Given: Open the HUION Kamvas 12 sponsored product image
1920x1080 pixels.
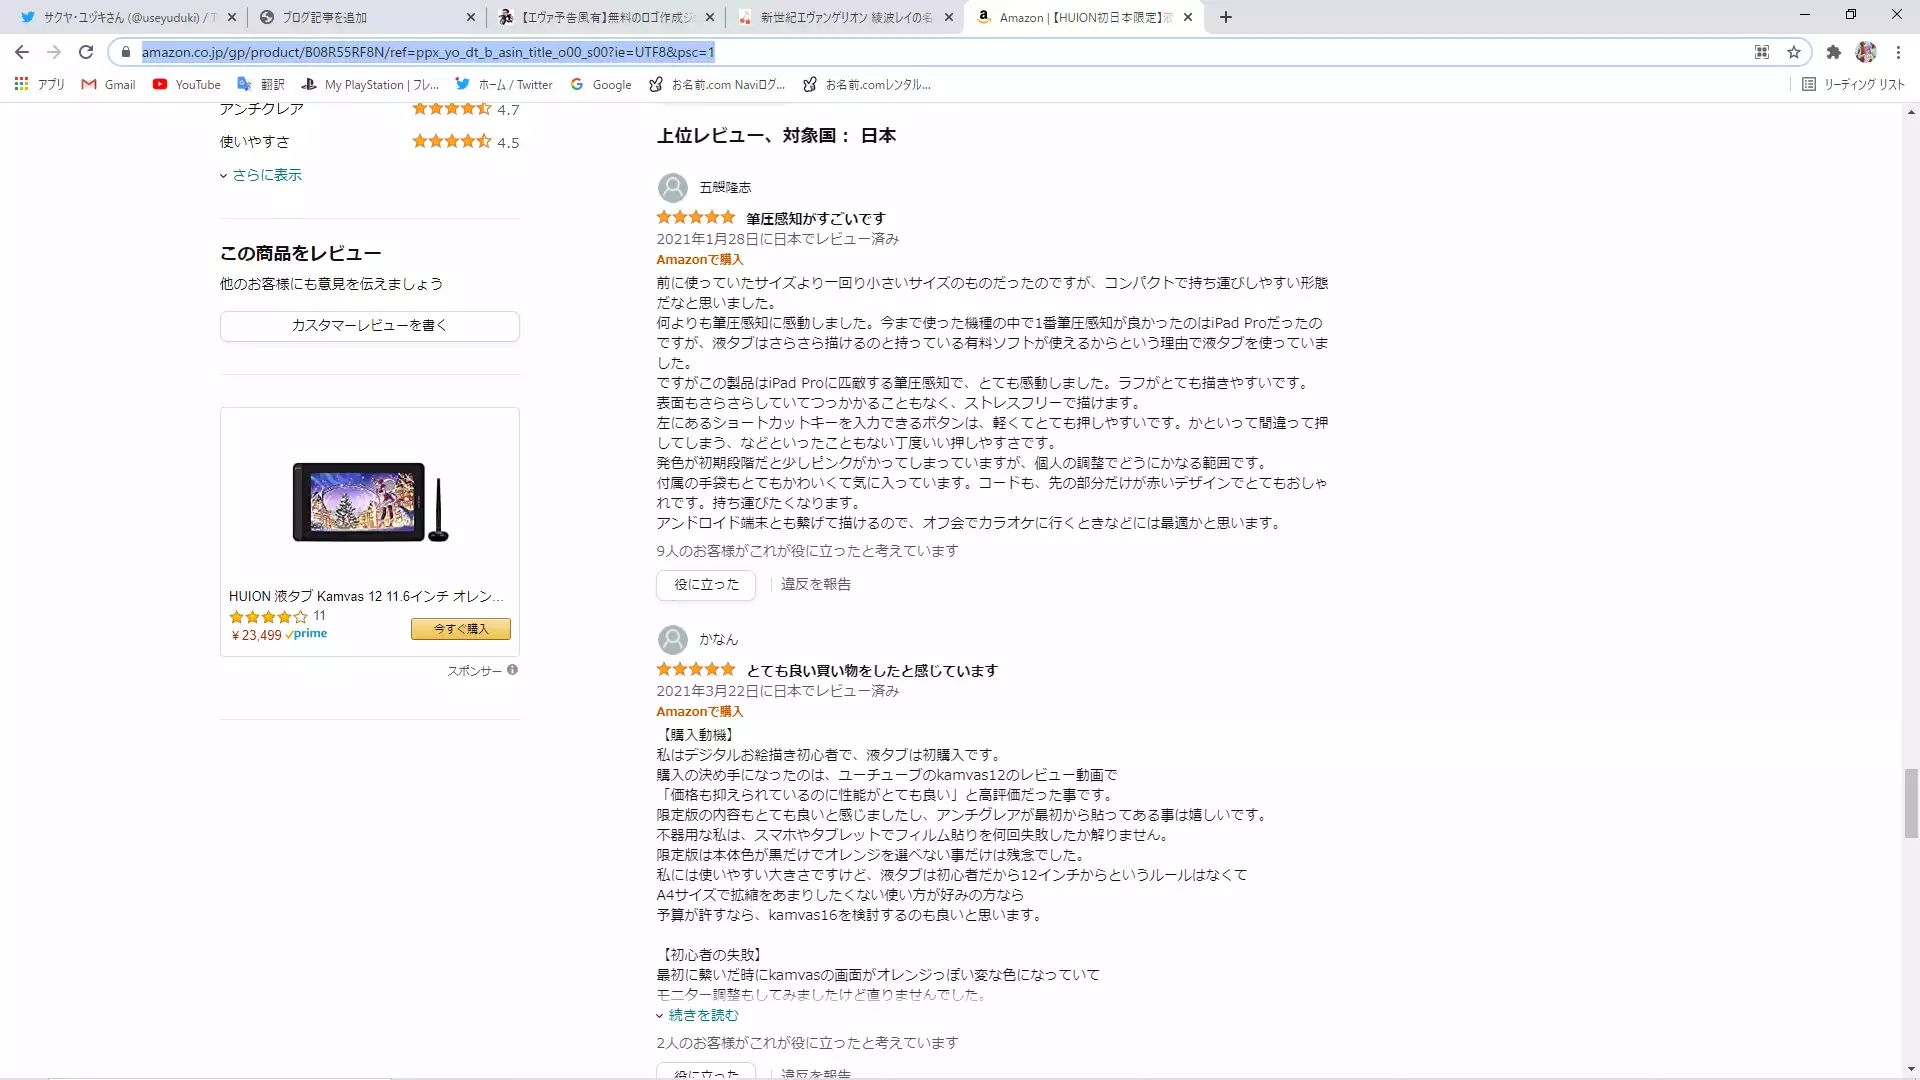Looking at the screenshot, I should 370,502.
